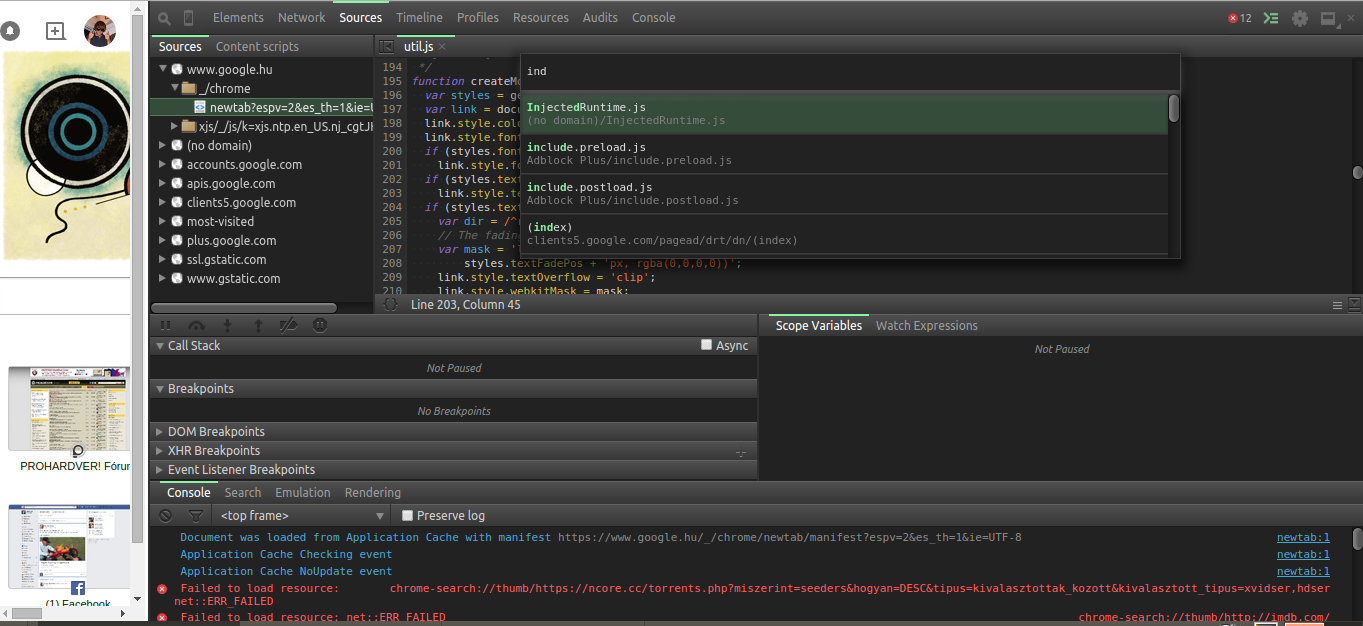Check the Preserve log checkbox
This screenshot has width=1363, height=626.
[407, 516]
